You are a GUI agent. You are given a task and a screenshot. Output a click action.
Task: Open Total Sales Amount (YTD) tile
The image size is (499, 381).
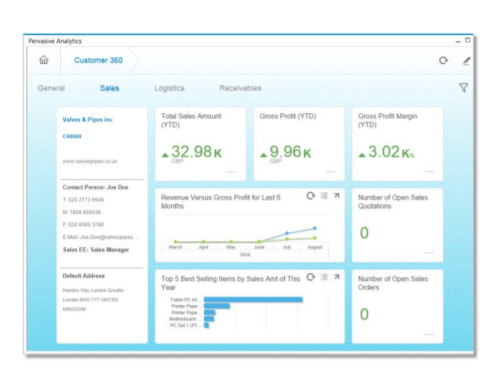click(201, 144)
